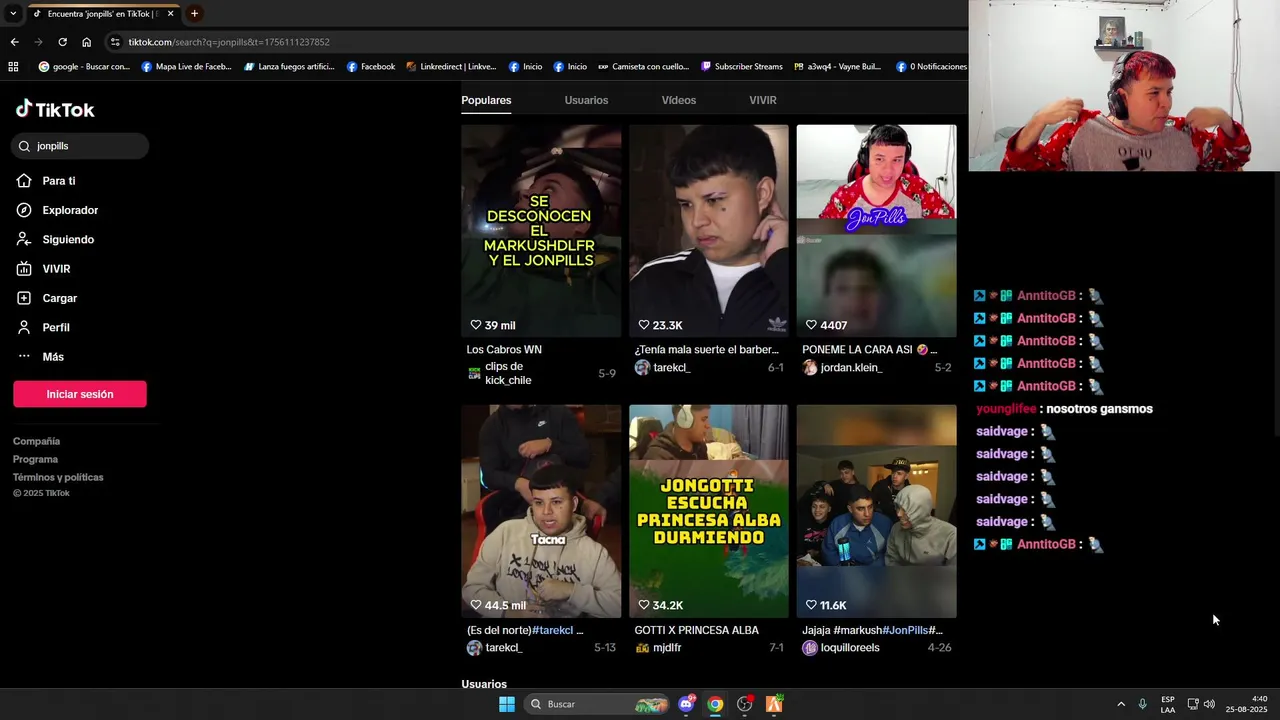
Task: Open the google - Buscar con bookmark
Action: (x=84, y=67)
